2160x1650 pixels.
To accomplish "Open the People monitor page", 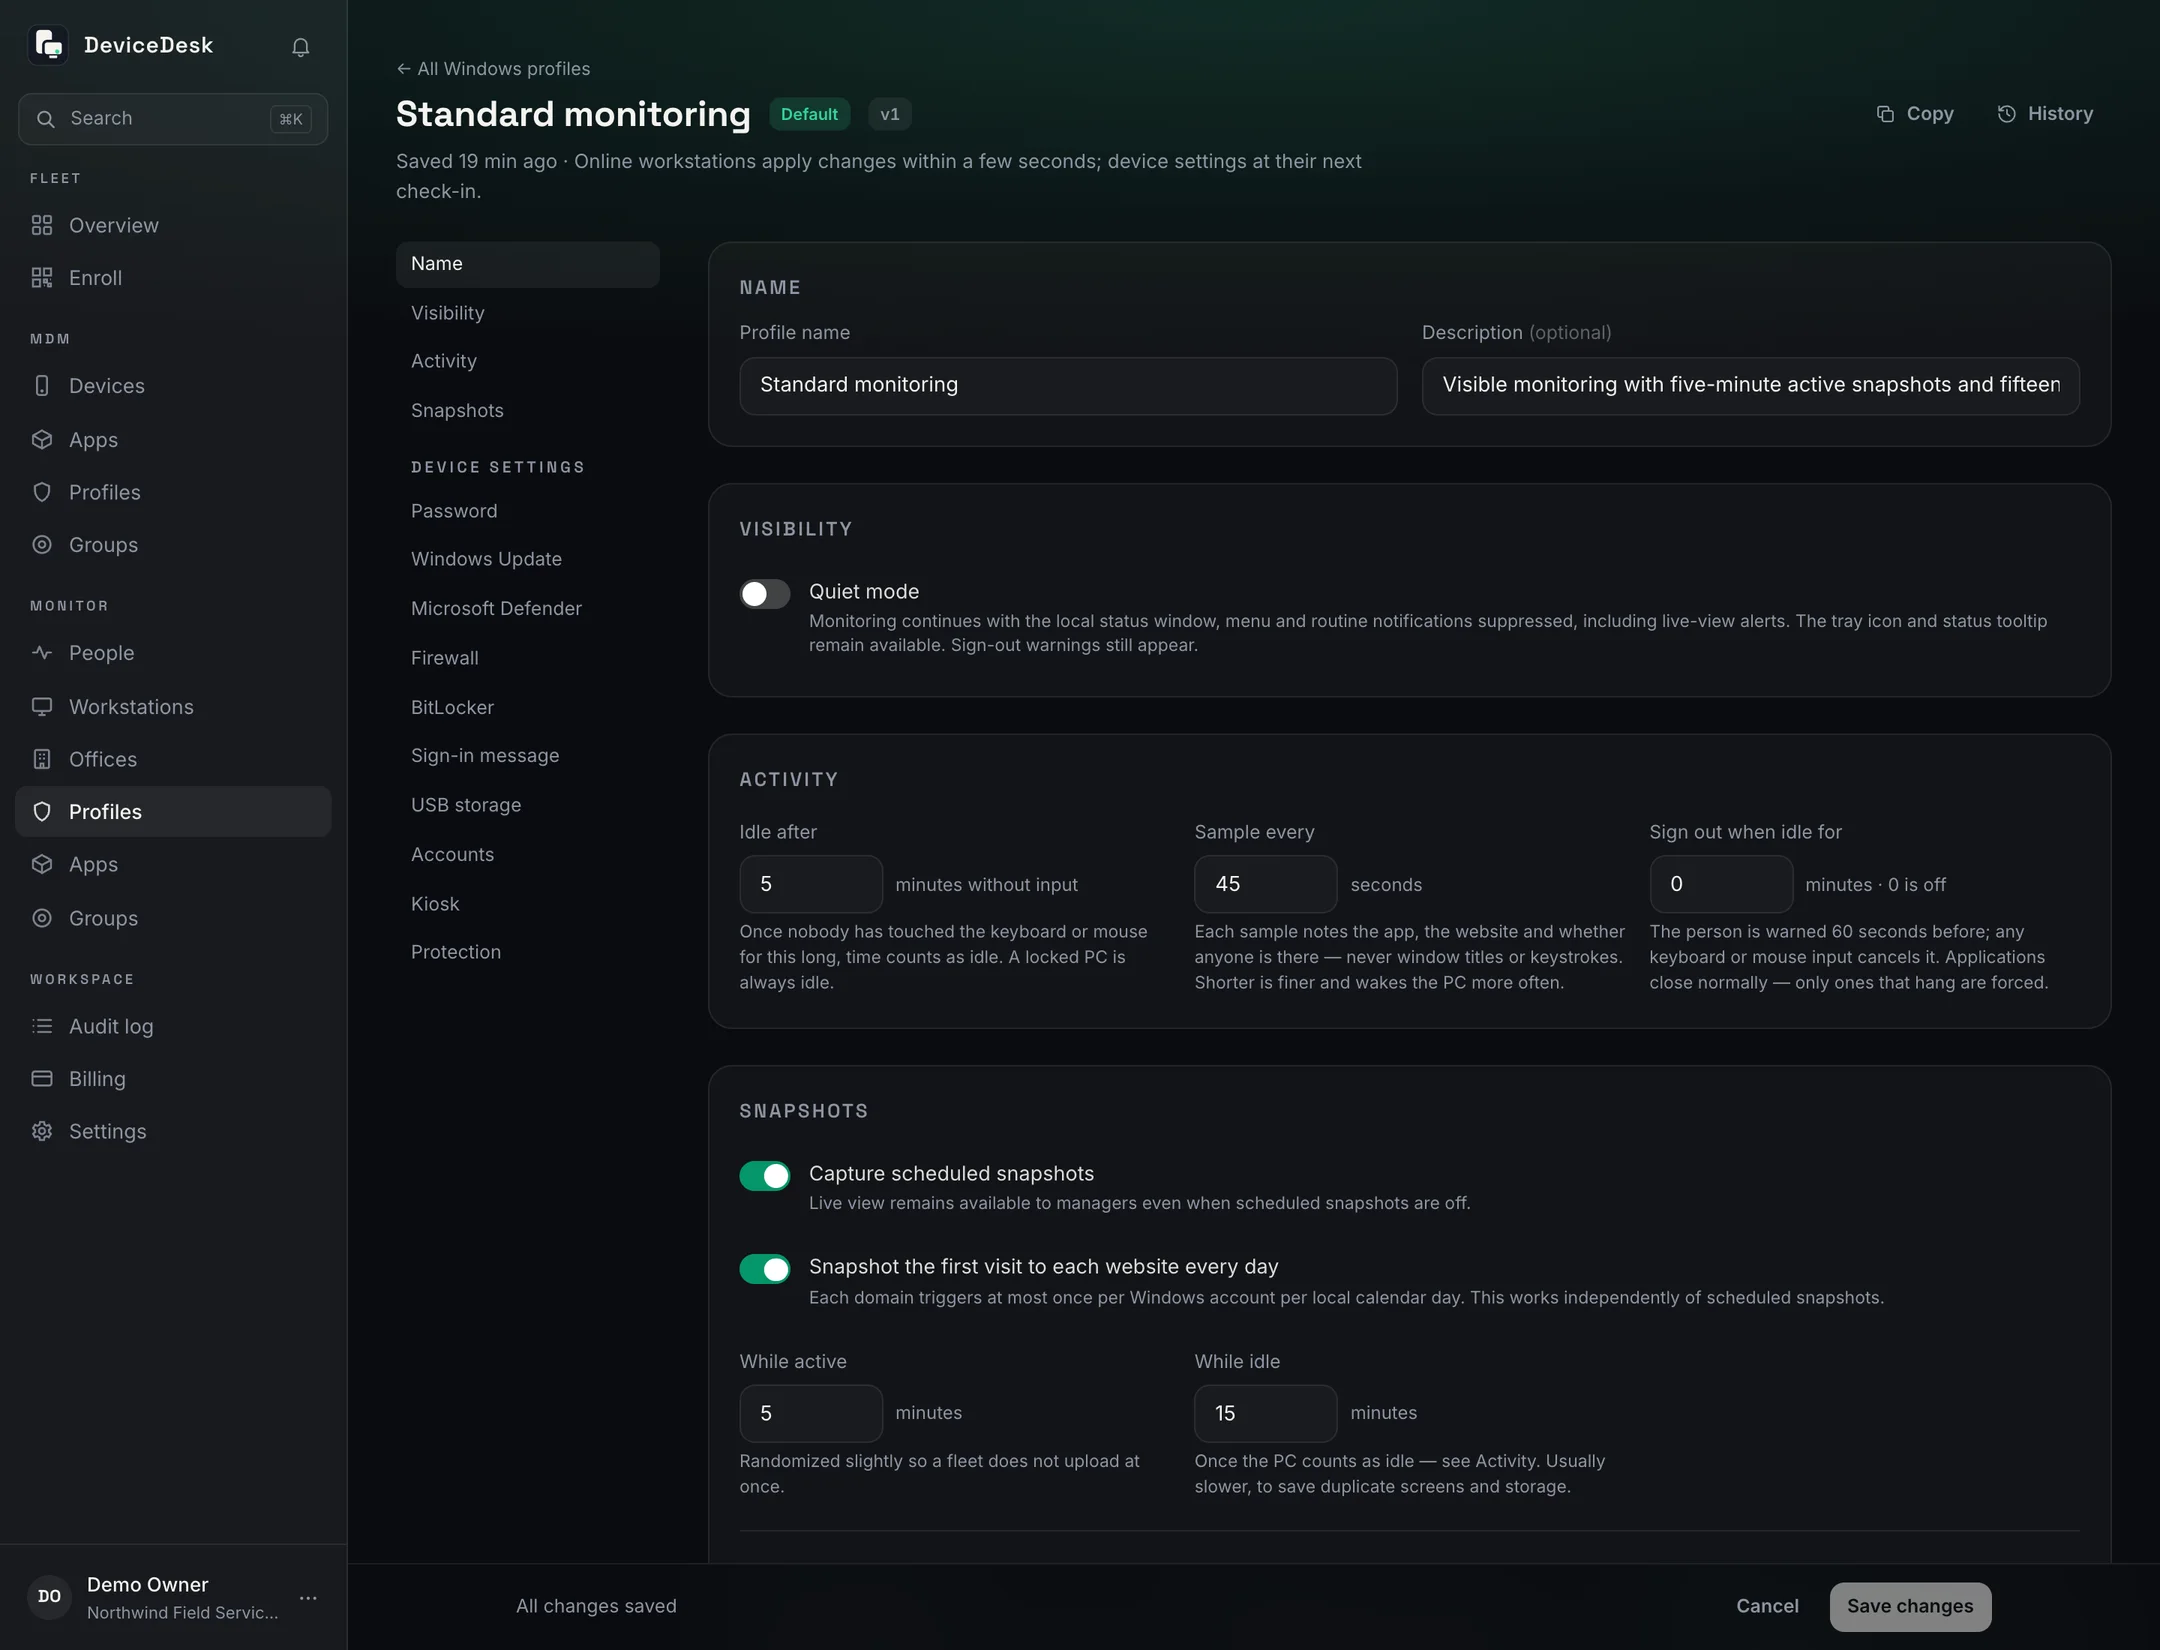I will [173, 653].
